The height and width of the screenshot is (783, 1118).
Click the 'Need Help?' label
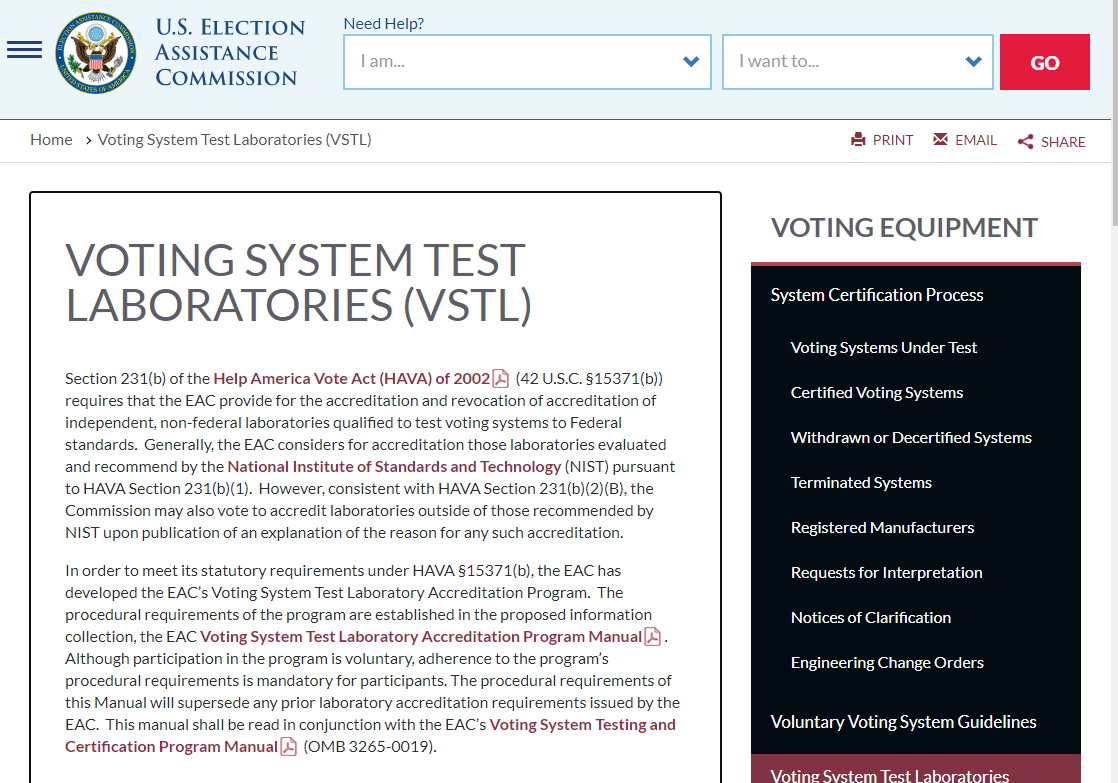tap(384, 24)
